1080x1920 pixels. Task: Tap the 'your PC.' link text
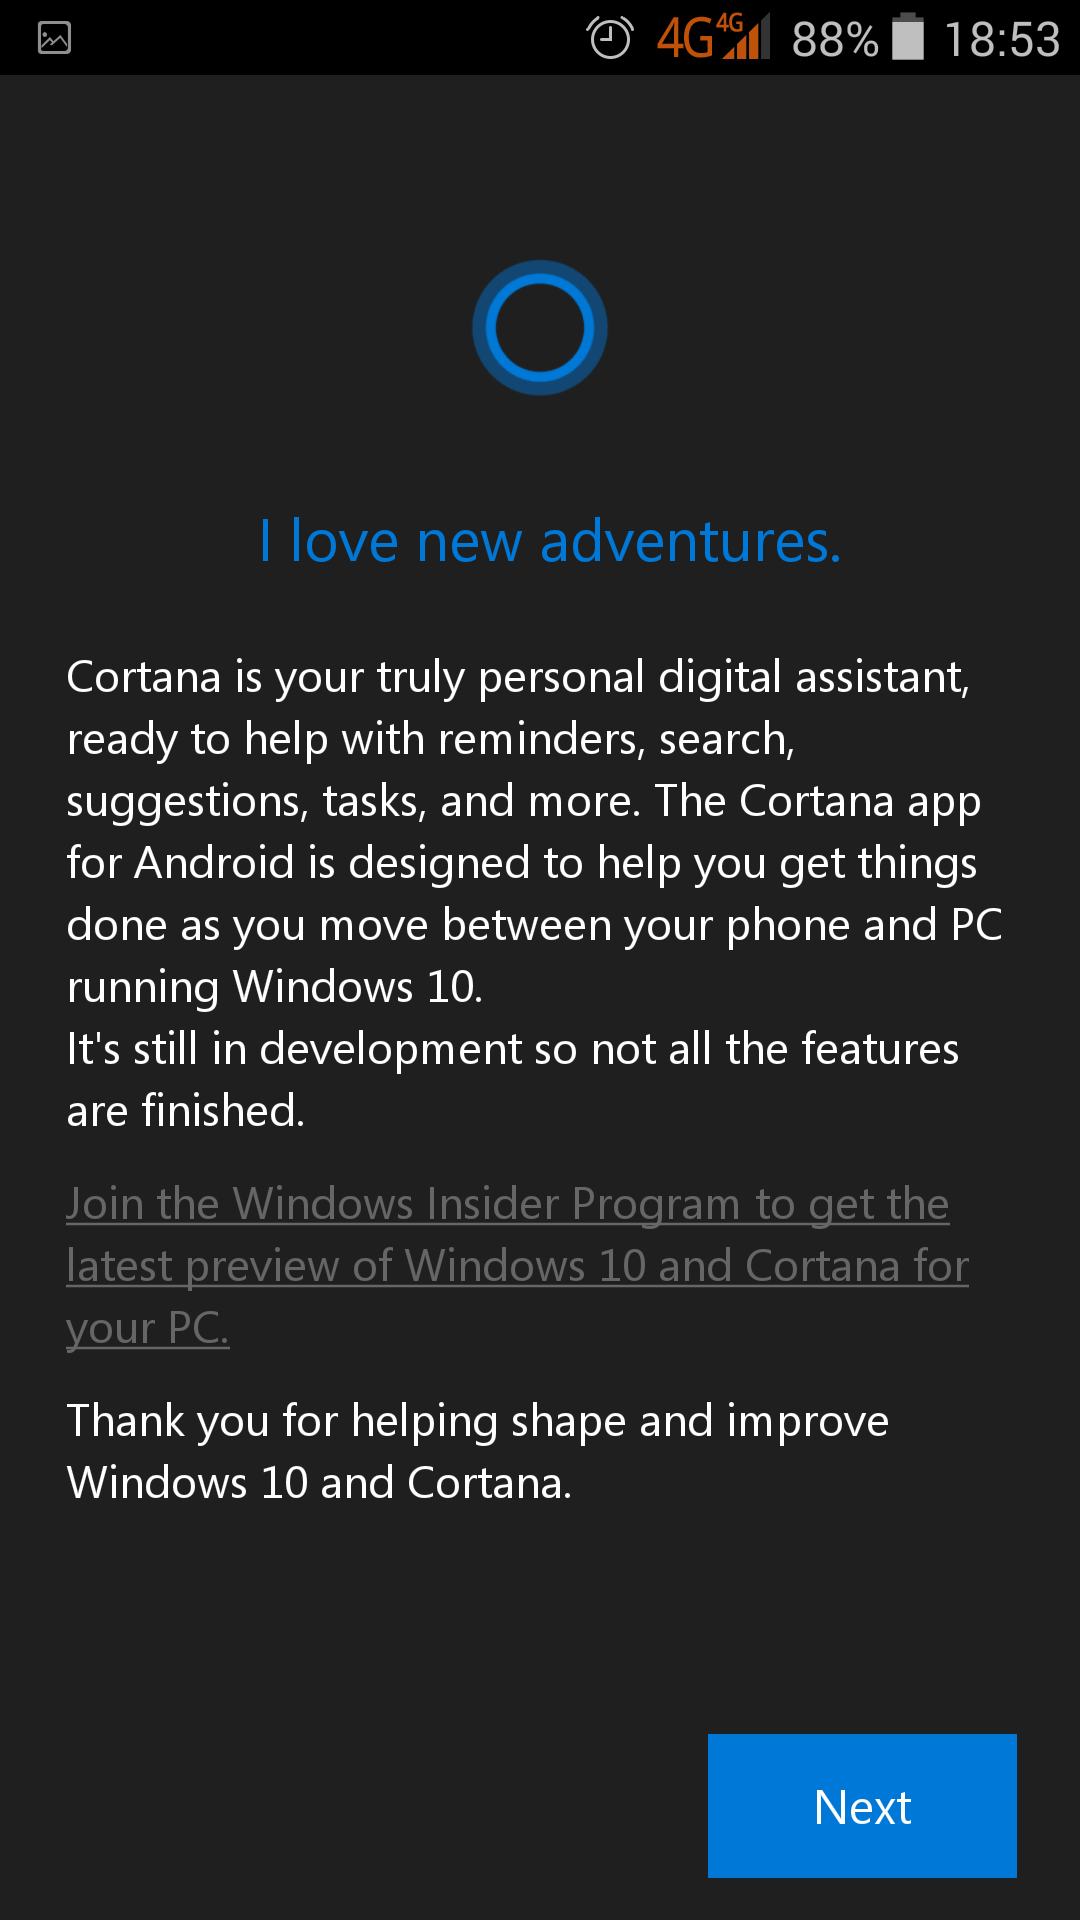coord(148,1329)
